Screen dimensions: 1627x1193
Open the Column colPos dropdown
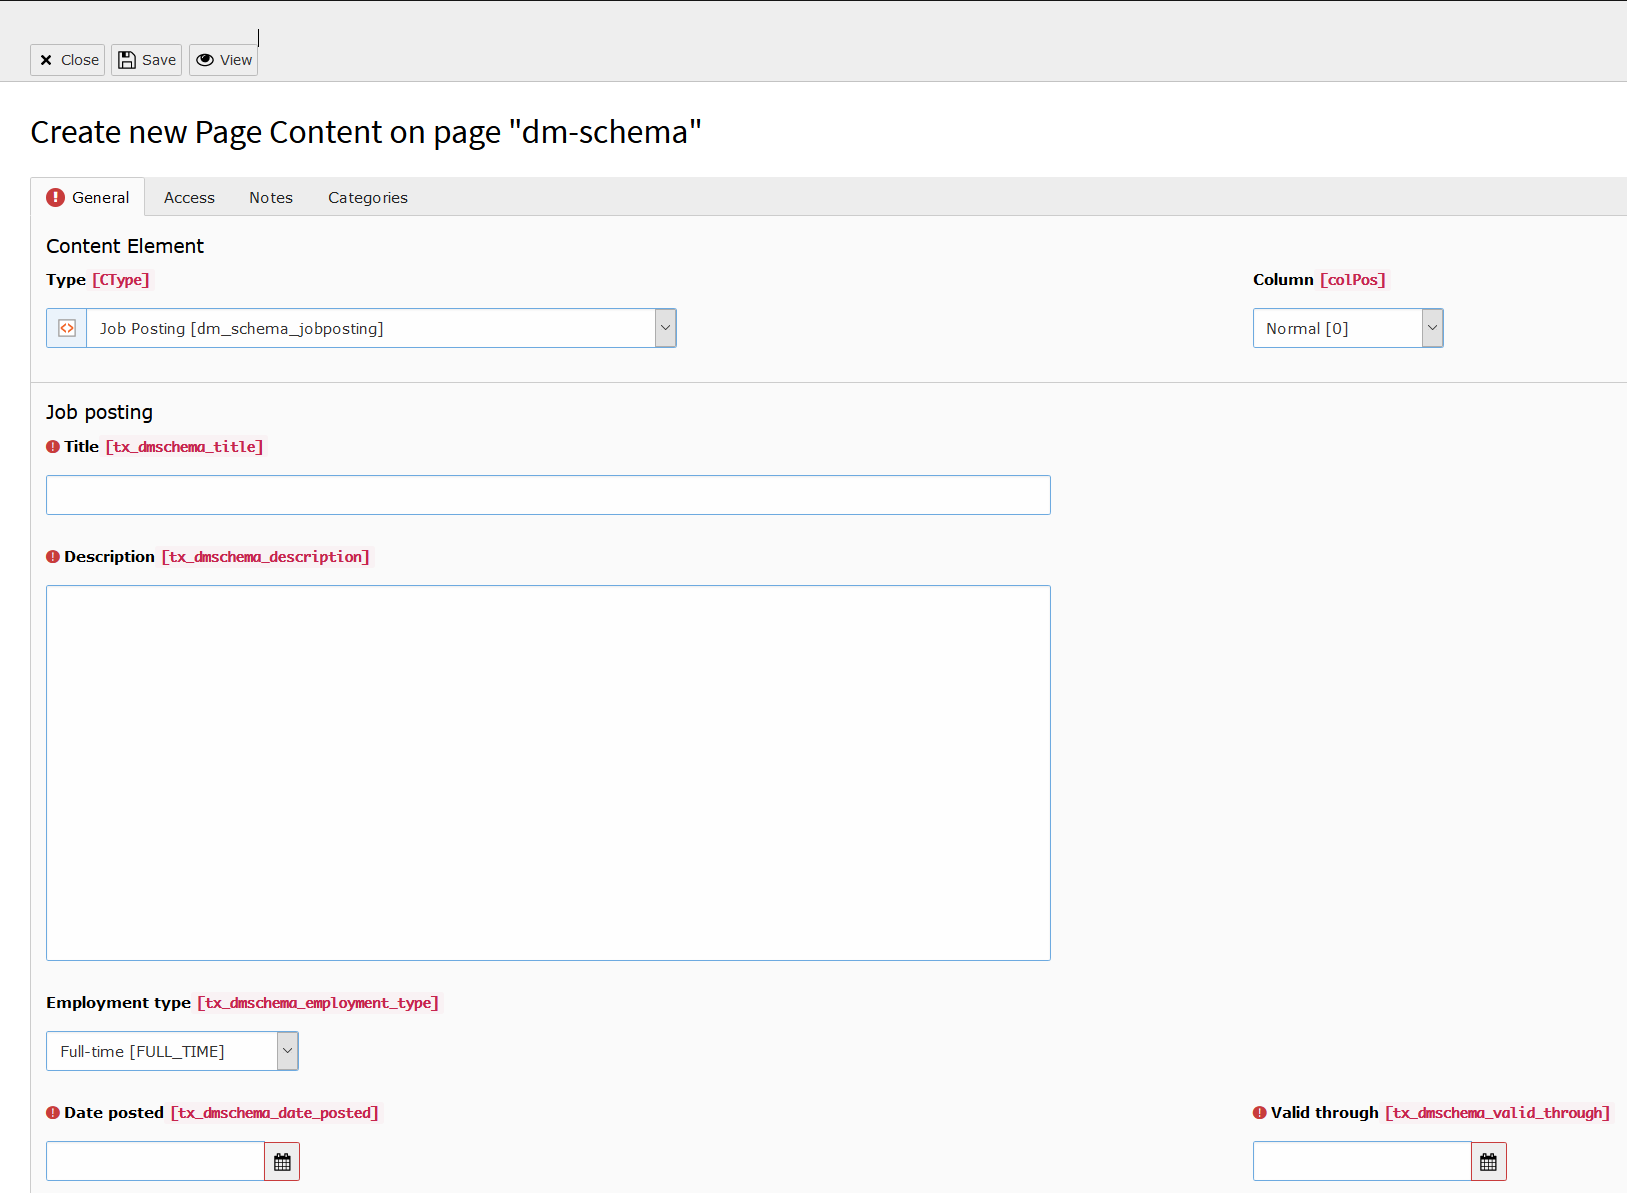[1348, 328]
